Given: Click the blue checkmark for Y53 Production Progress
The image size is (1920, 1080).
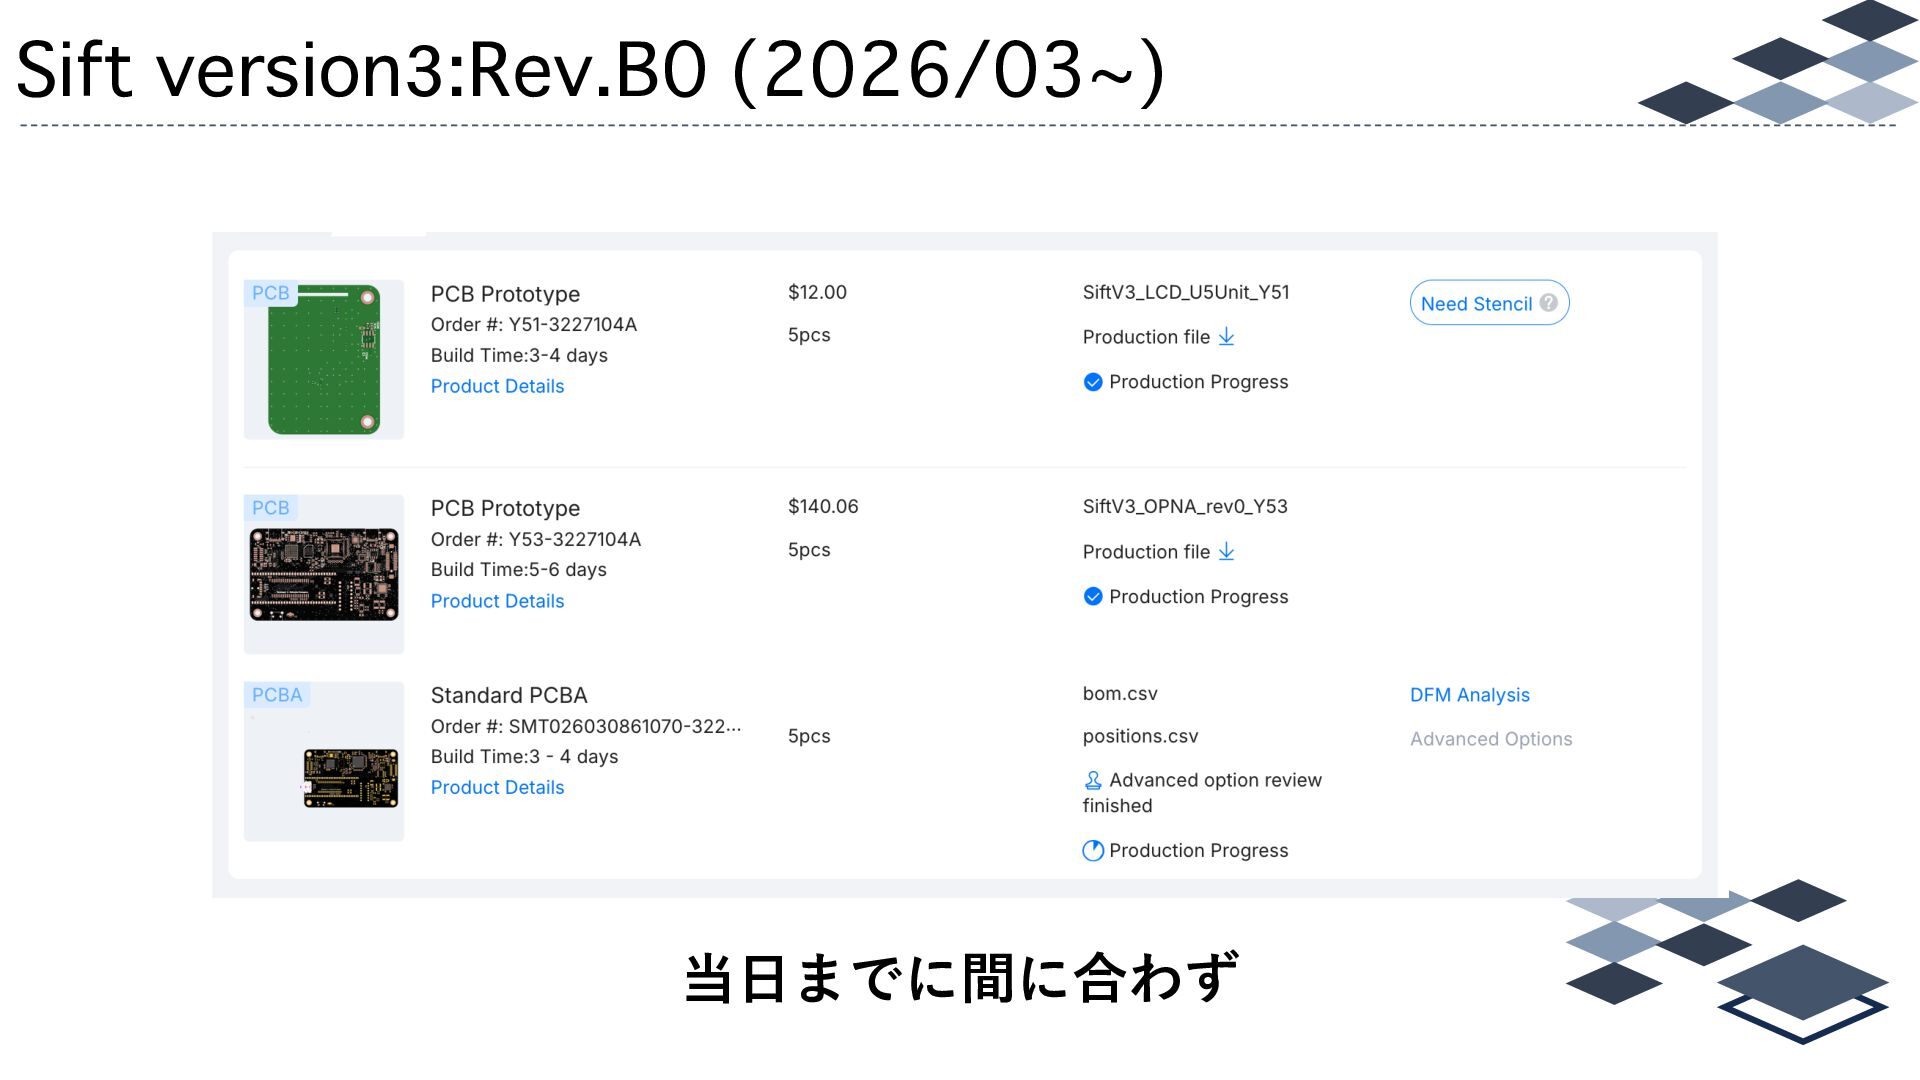Looking at the screenshot, I should tap(1093, 597).
